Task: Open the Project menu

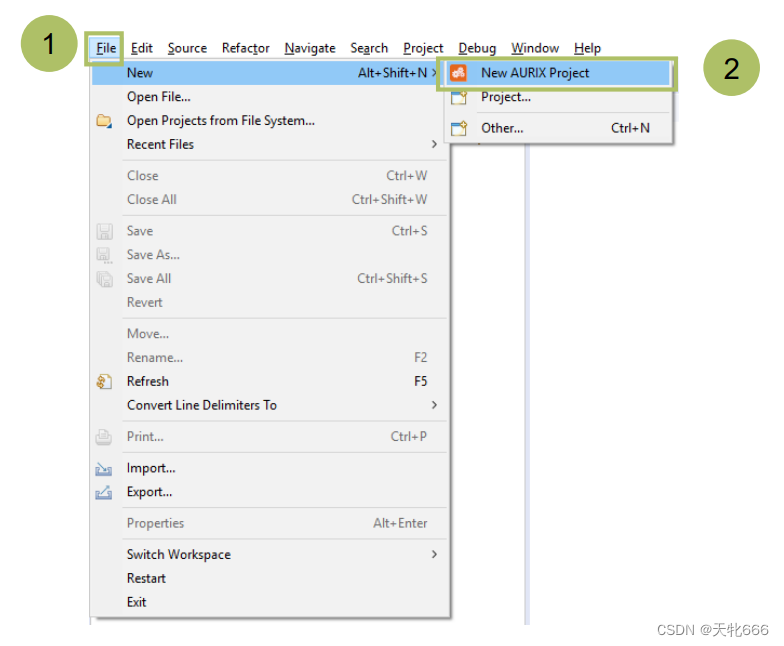Action: coord(423,48)
